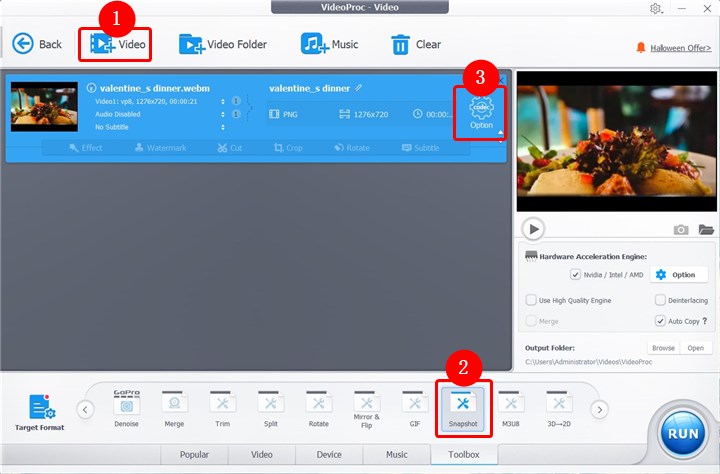
Task: Enable Use High Quality Engine
Action: (x=531, y=300)
